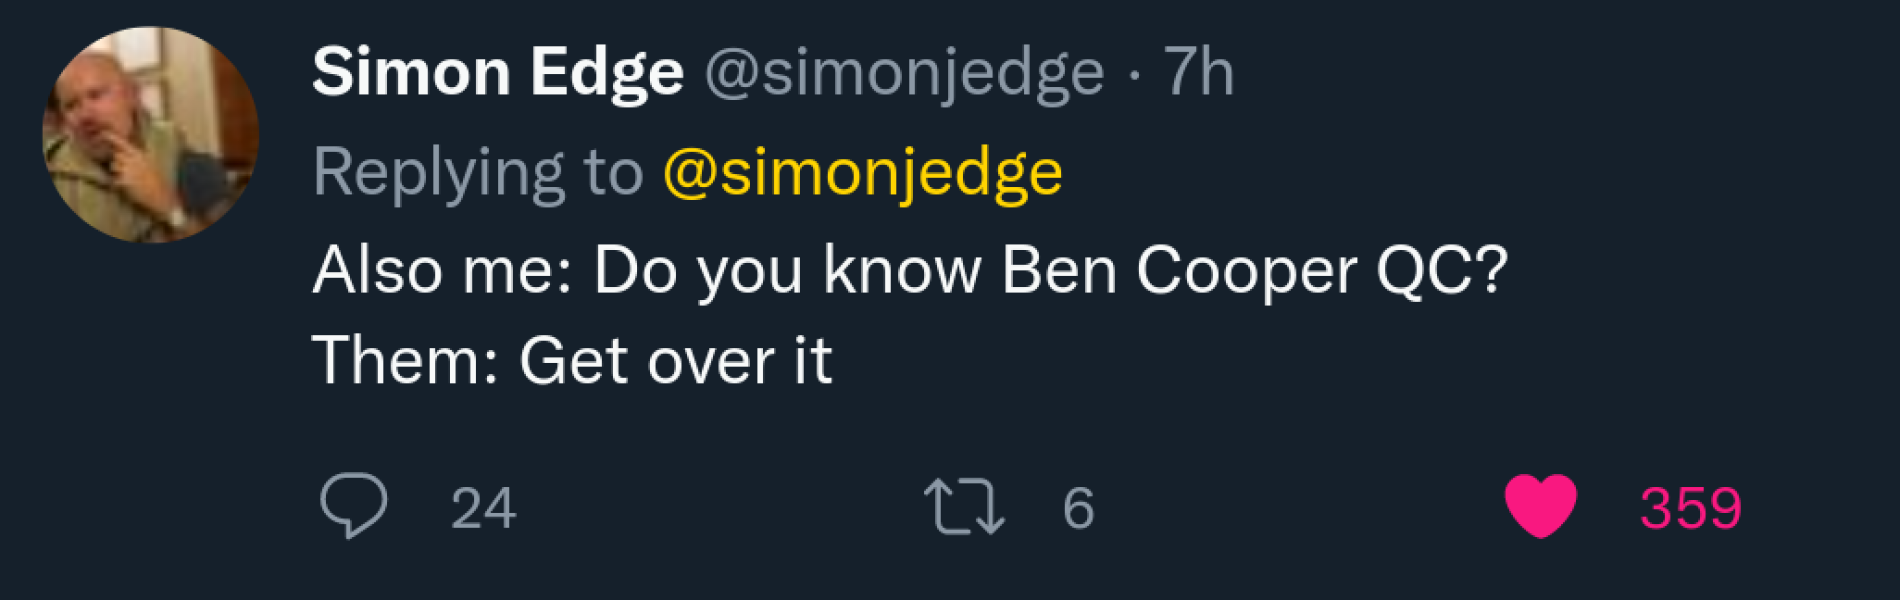Click the dot separator before 7h

(x=1133, y=74)
